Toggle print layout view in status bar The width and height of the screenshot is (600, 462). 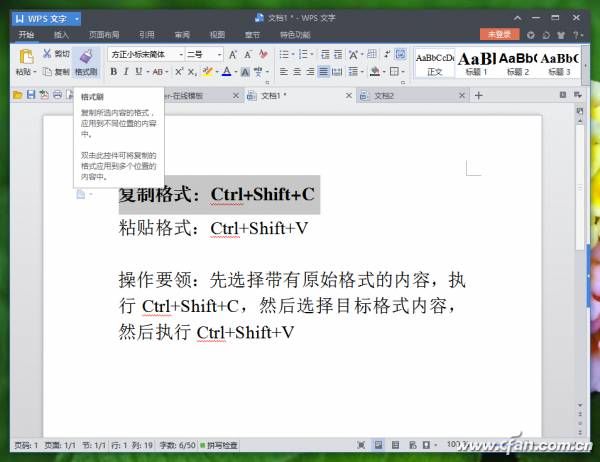[x=378, y=445]
